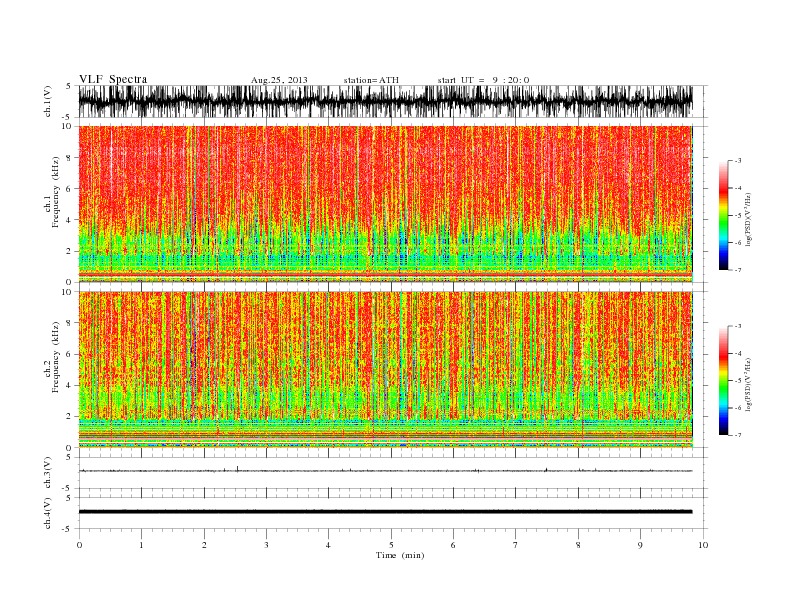792x612 pixels.
Task: Click the ch.2 color scale "log(PSD)" label
Action: pyautogui.click(x=748, y=384)
